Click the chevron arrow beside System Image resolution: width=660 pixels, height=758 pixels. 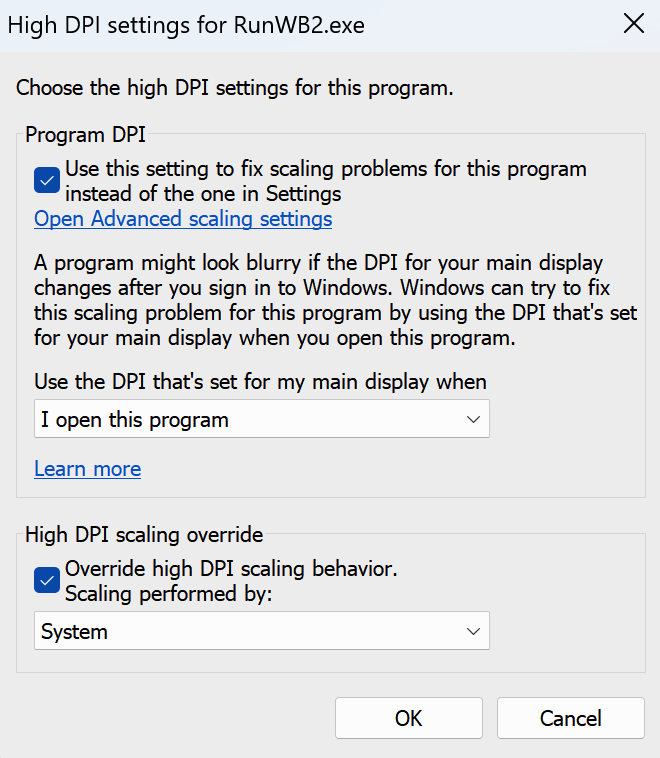point(474,632)
